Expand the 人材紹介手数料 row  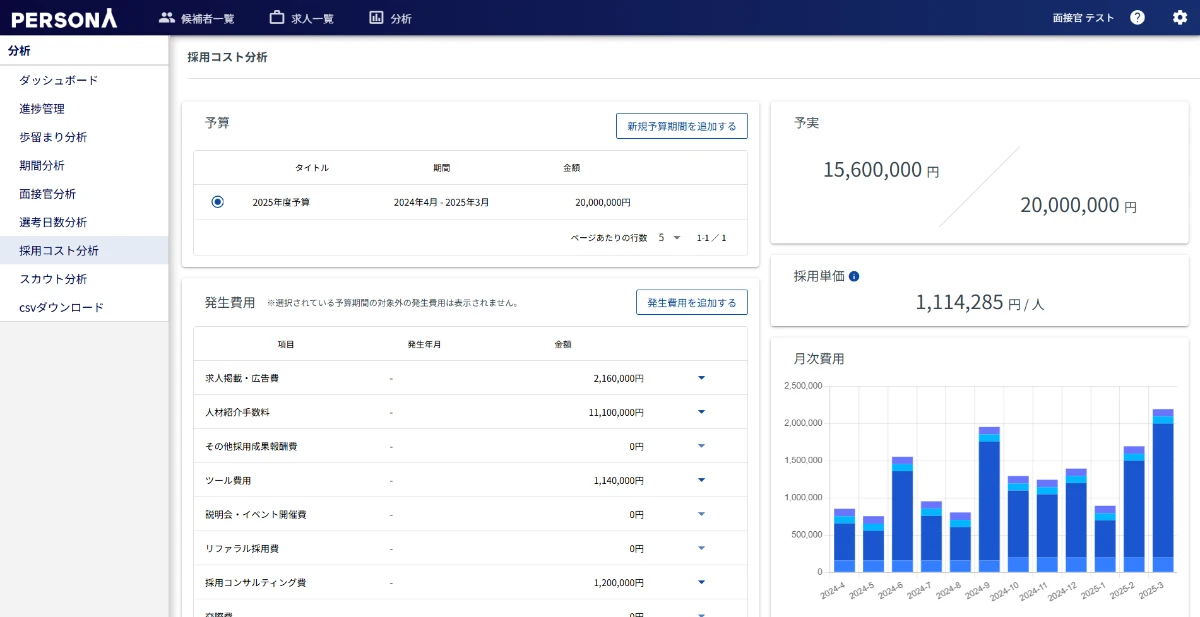tap(701, 412)
